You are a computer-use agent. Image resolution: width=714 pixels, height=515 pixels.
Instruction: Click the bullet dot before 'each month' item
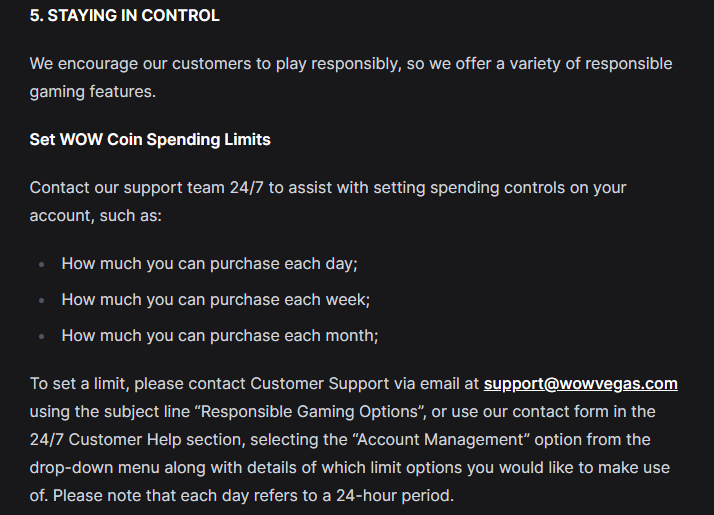(x=42, y=337)
